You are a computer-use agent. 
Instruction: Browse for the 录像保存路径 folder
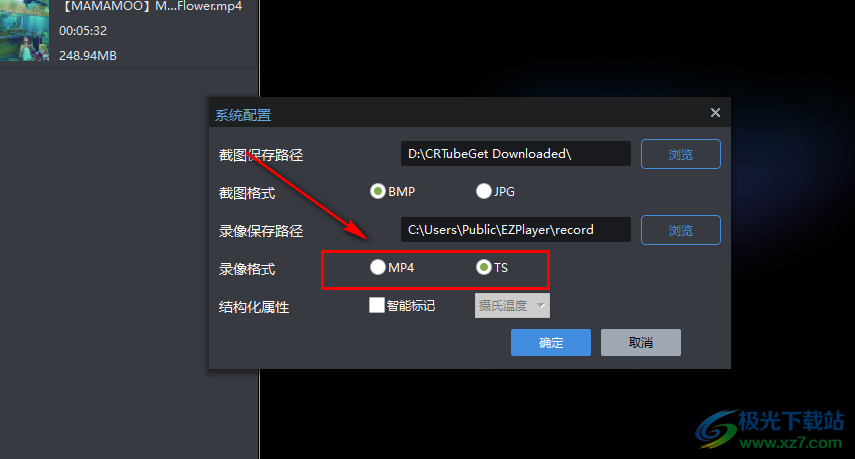click(681, 230)
